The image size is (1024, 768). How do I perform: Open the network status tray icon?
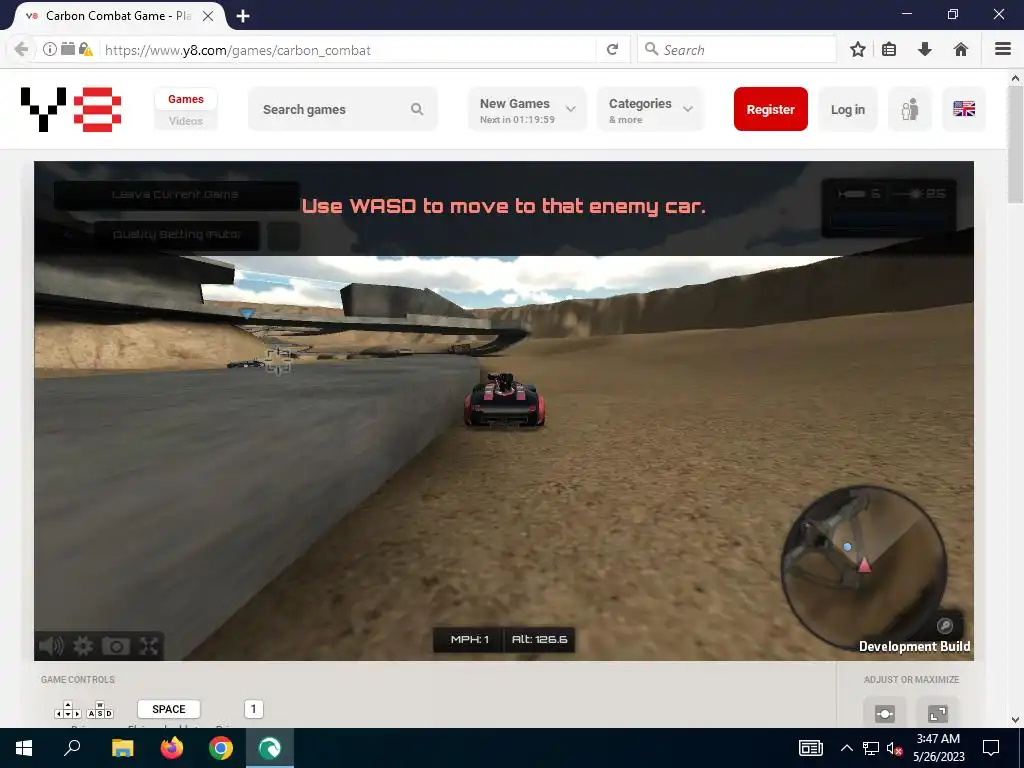(x=871, y=748)
